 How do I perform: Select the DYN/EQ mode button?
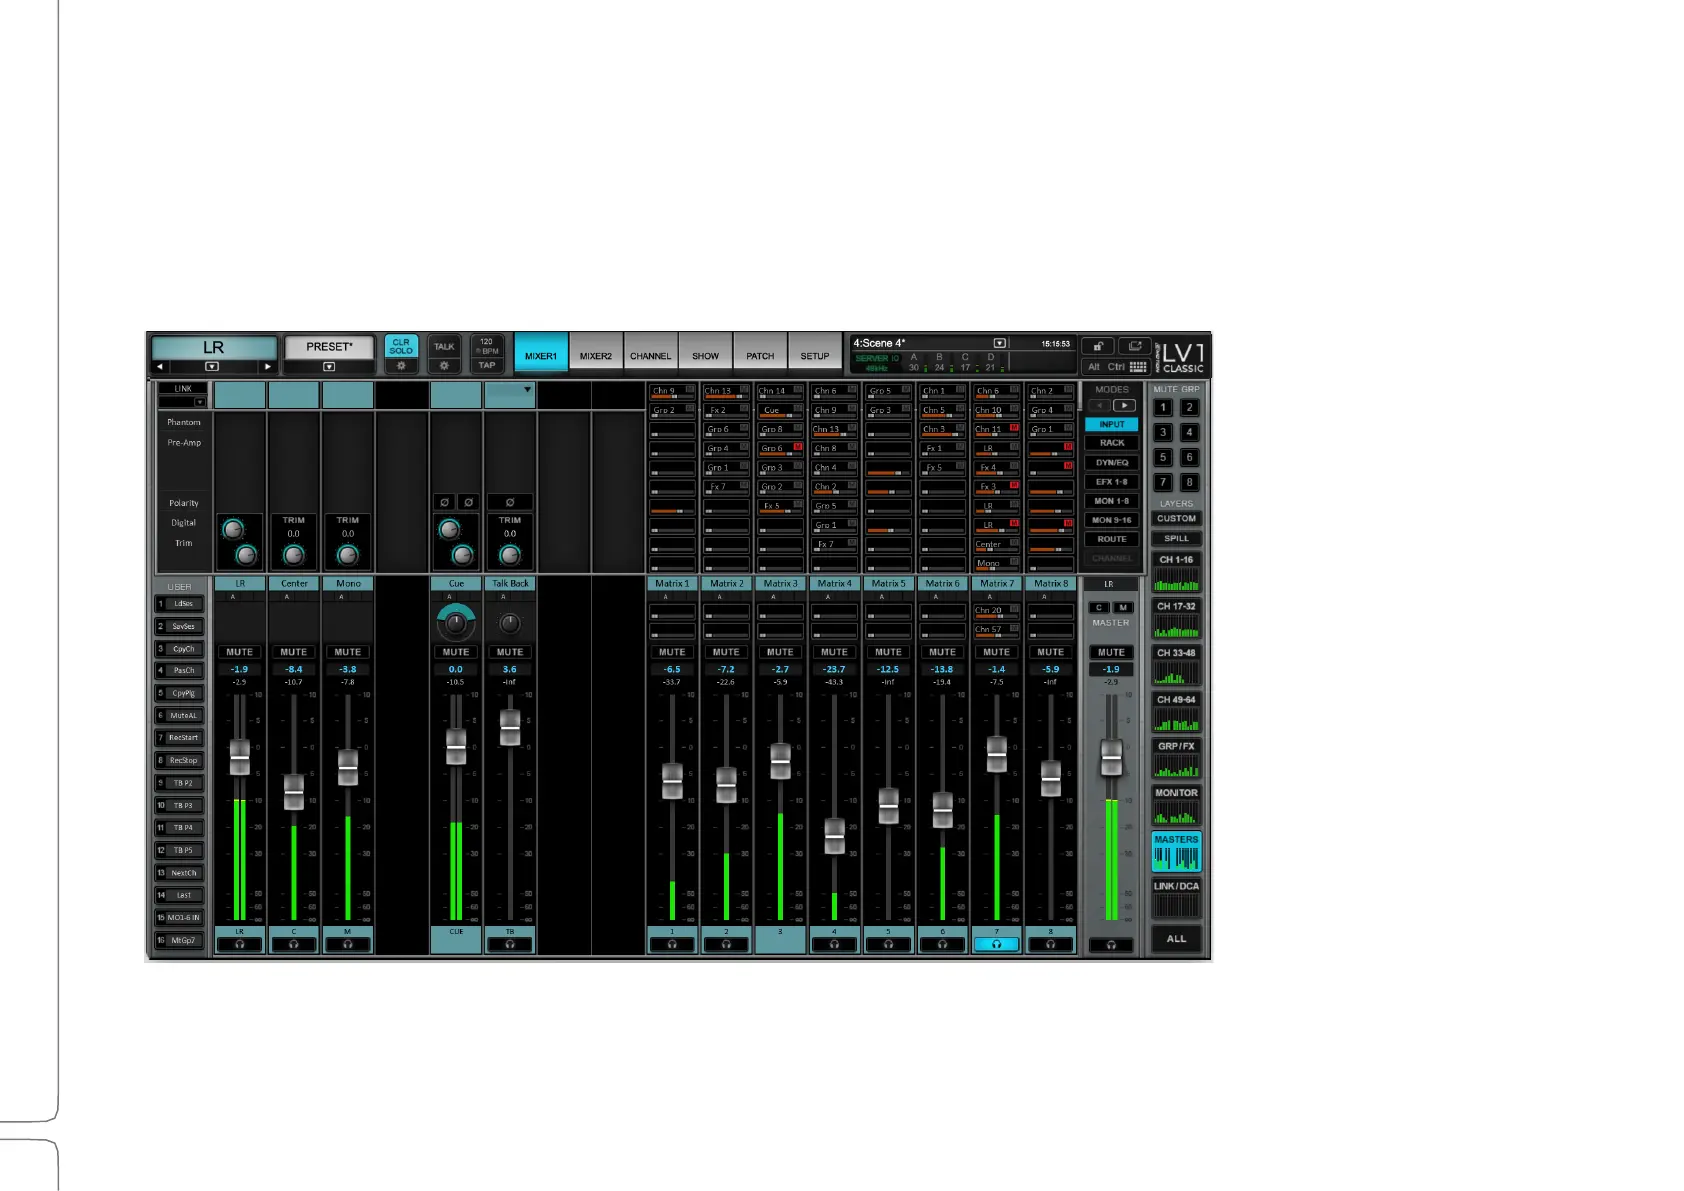coord(1111,463)
